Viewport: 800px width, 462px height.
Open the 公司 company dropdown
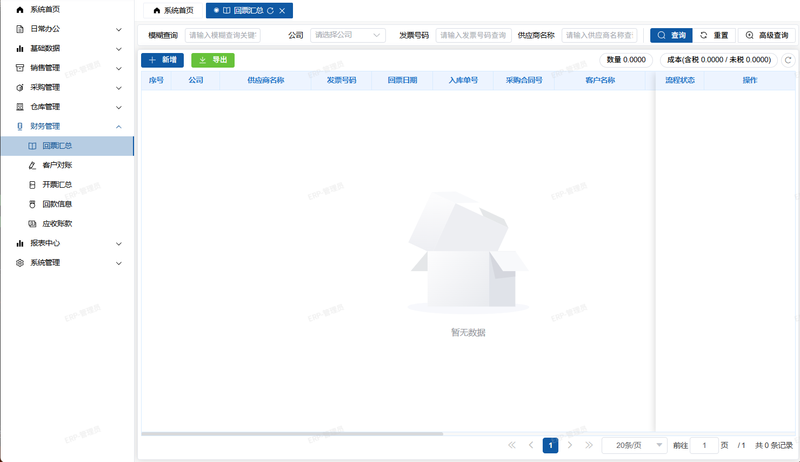(347, 35)
